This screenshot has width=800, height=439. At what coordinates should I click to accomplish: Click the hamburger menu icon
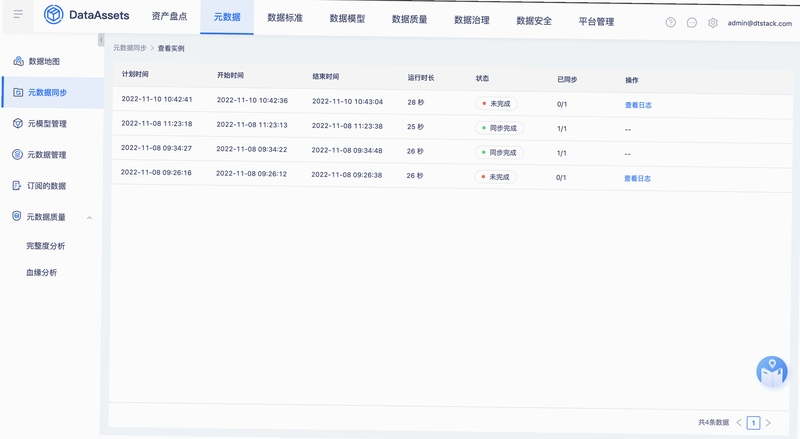pos(18,14)
